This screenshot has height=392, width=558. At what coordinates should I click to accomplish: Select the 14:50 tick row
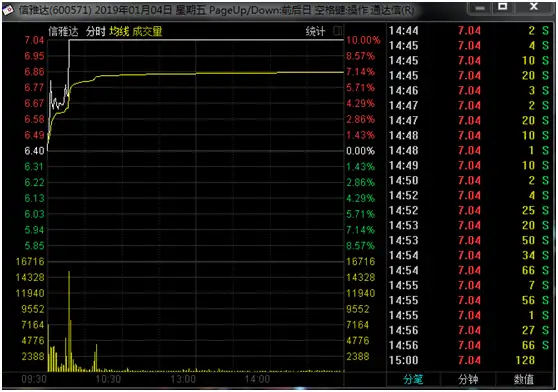[x=469, y=180]
